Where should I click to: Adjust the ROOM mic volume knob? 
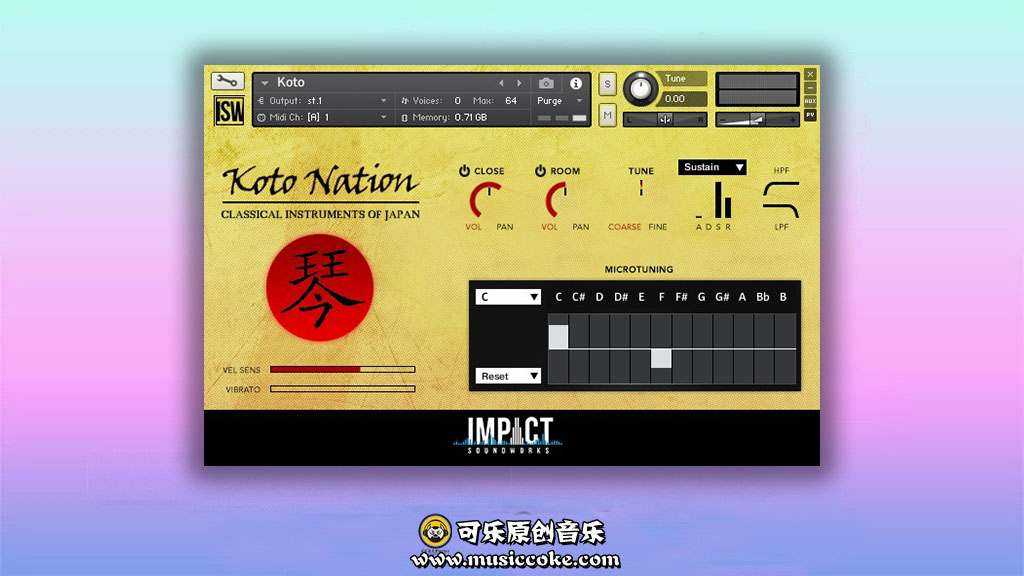[562, 200]
